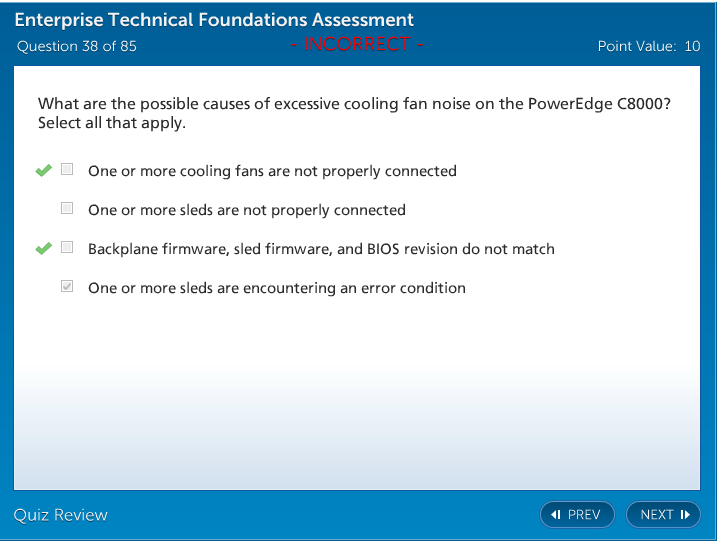Image resolution: width=719 pixels, height=544 pixels.
Task: Click the 'Question 38 of 85' counter
Action: point(77,46)
